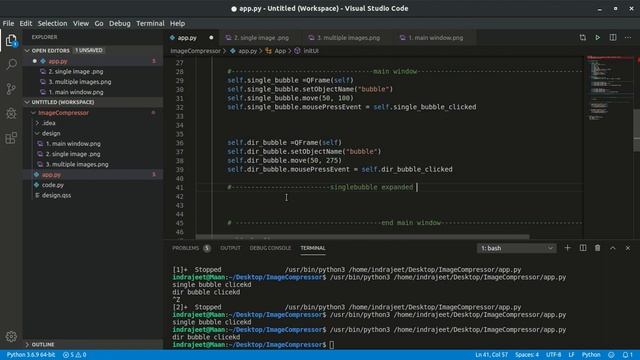Change language mode Python
The height and width of the screenshot is (360, 640).
(591, 355)
